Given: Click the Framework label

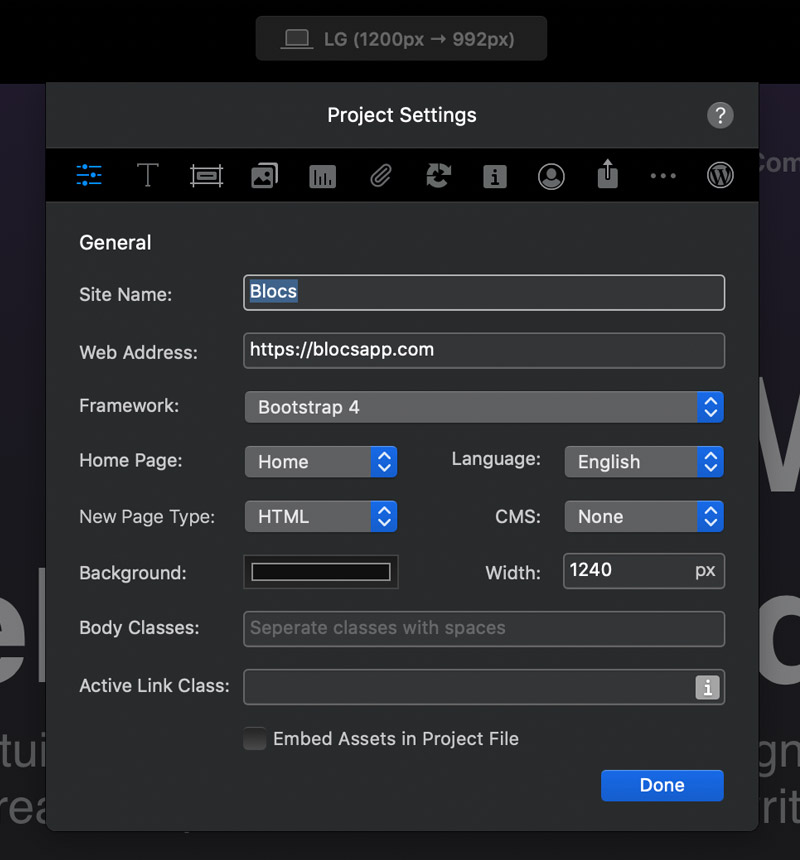Looking at the screenshot, I should tap(129, 406).
